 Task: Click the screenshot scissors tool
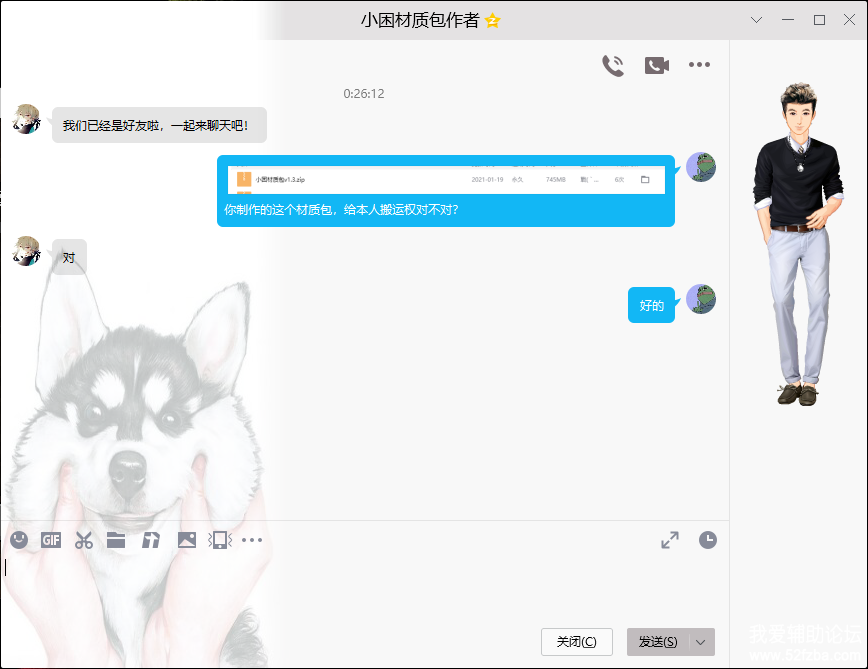[84, 540]
